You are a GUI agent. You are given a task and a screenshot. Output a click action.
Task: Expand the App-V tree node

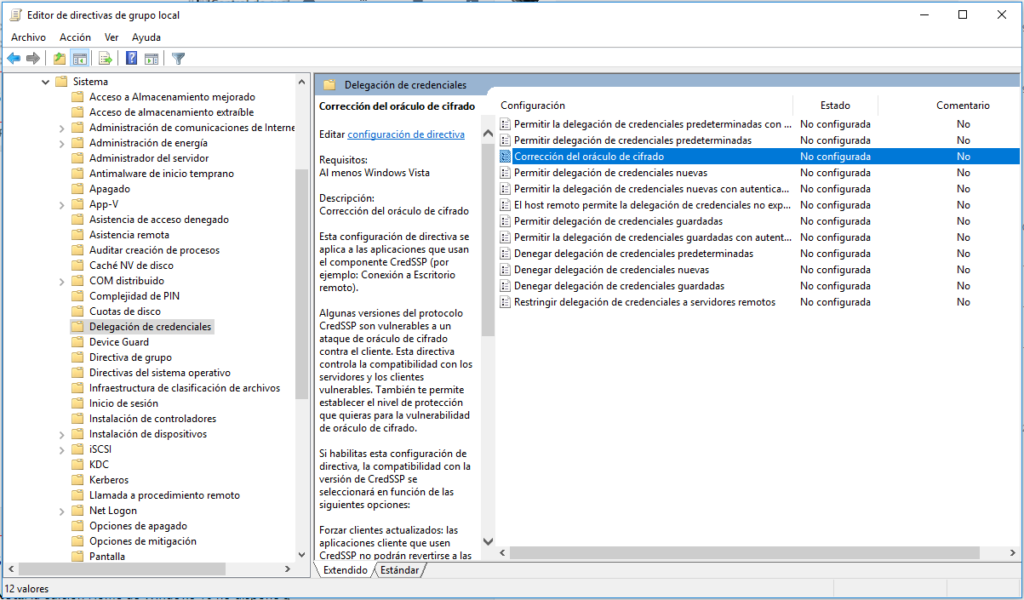click(x=62, y=205)
